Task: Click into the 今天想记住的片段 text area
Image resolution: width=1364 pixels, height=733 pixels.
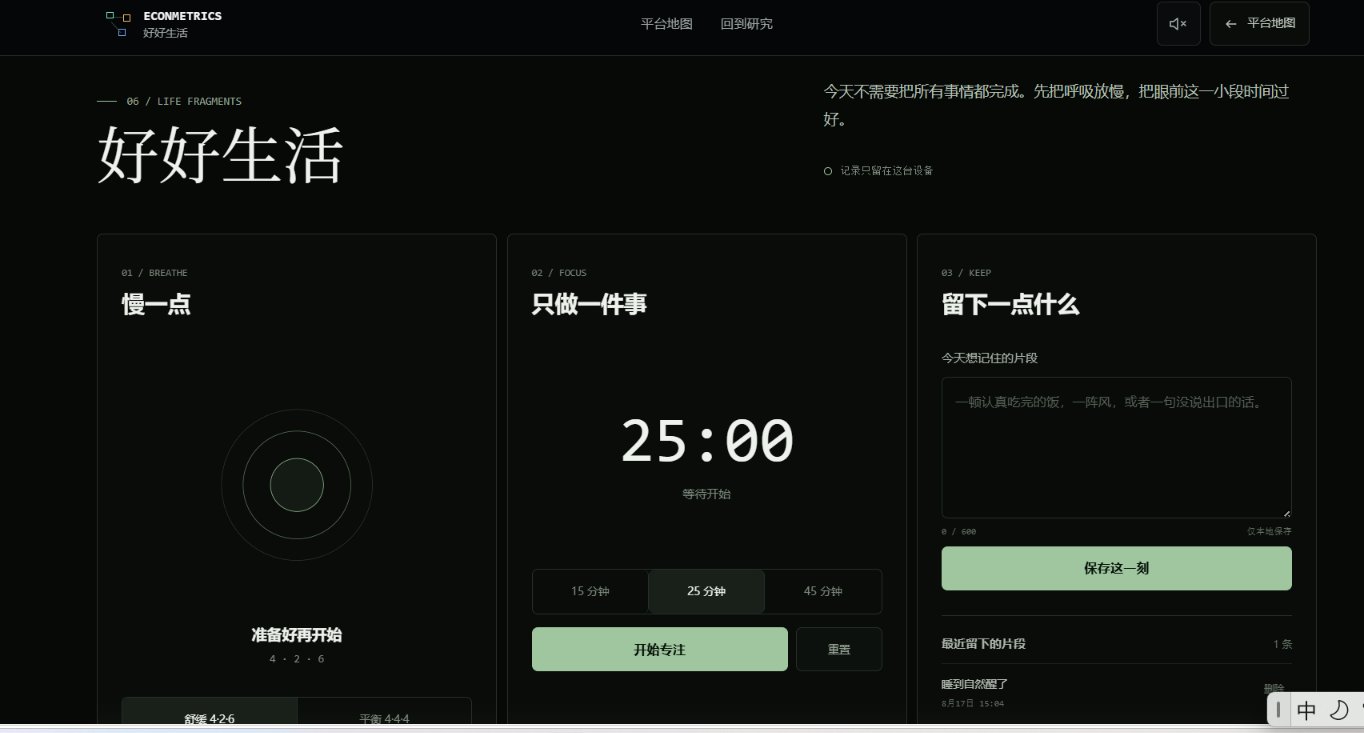Action: pyautogui.click(x=1116, y=447)
